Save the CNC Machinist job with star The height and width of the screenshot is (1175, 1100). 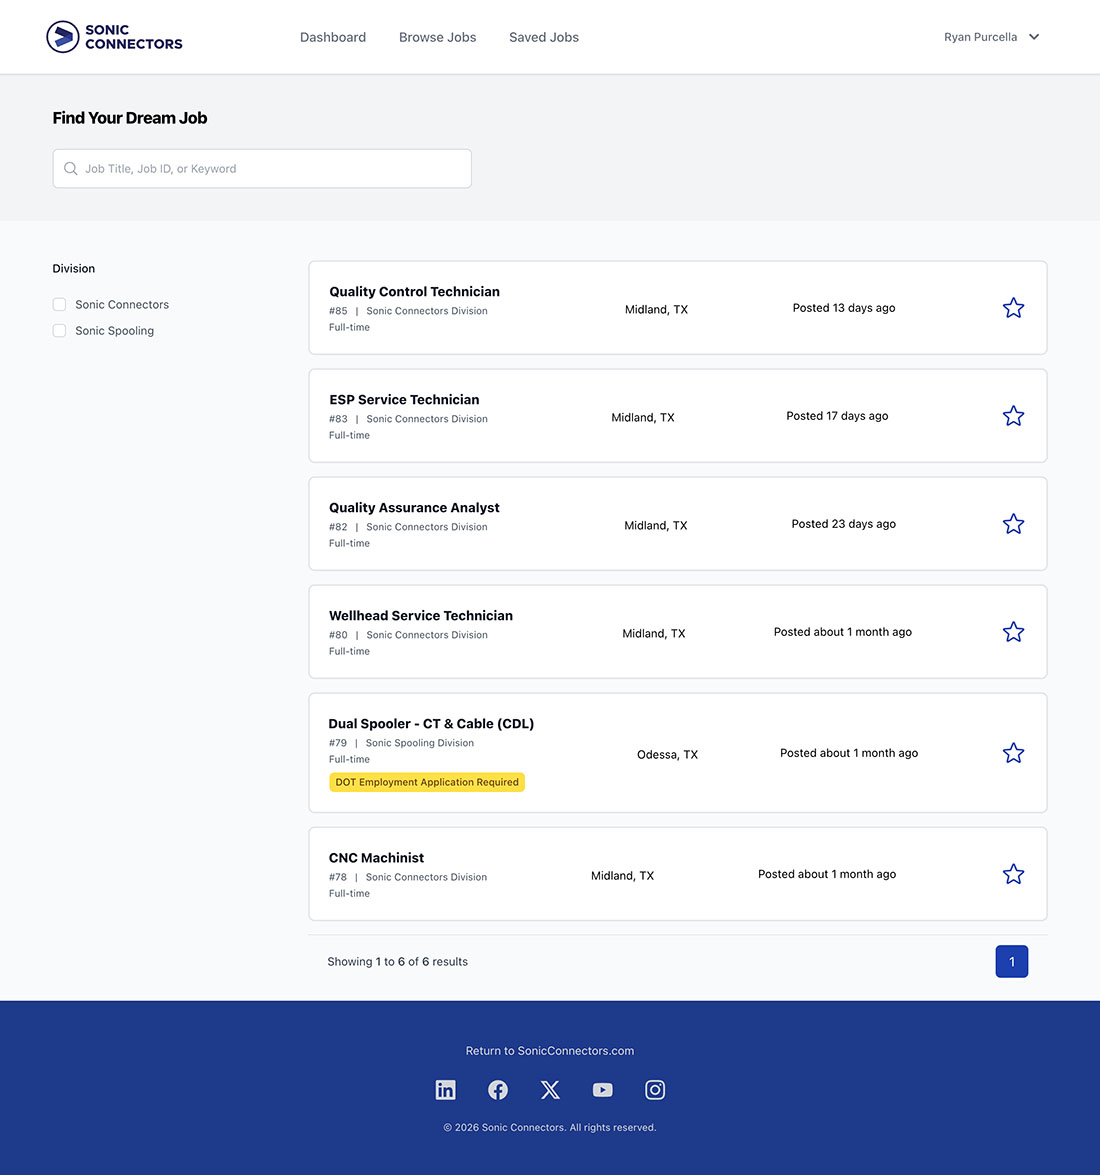click(x=1013, y=874)
